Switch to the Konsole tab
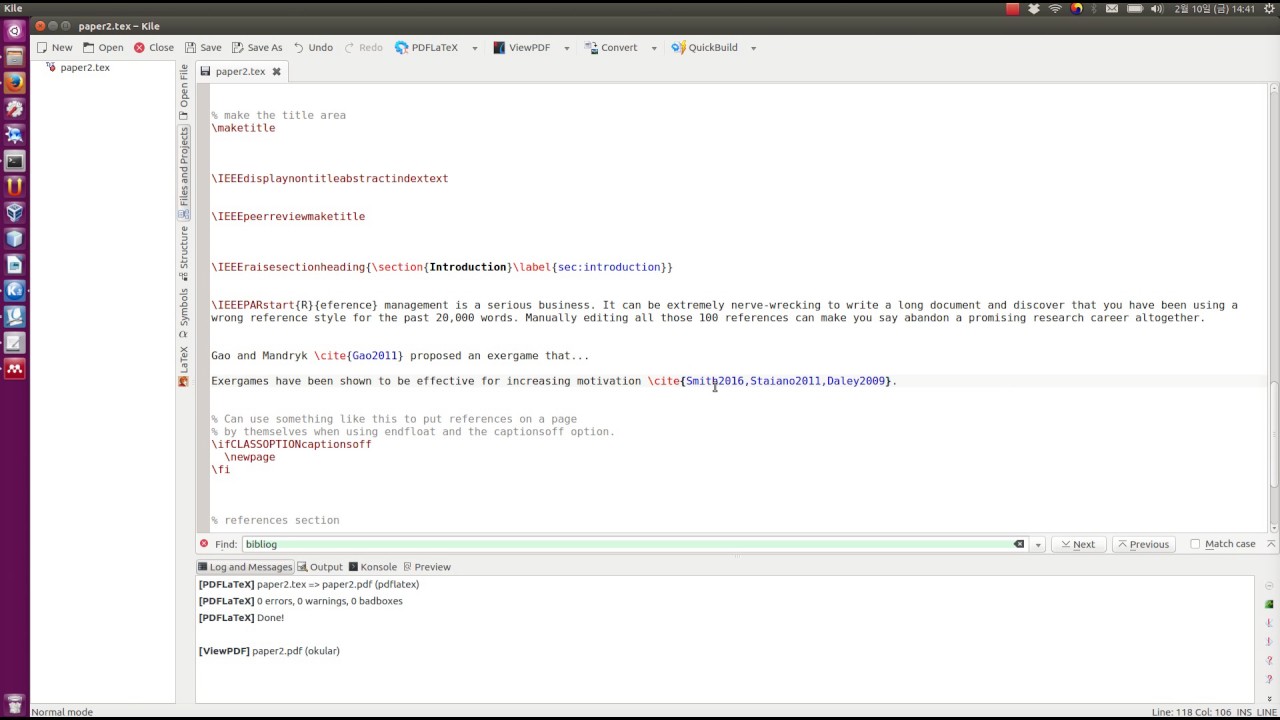Viewport: 1280px width, 720px height. pos(373,567)
